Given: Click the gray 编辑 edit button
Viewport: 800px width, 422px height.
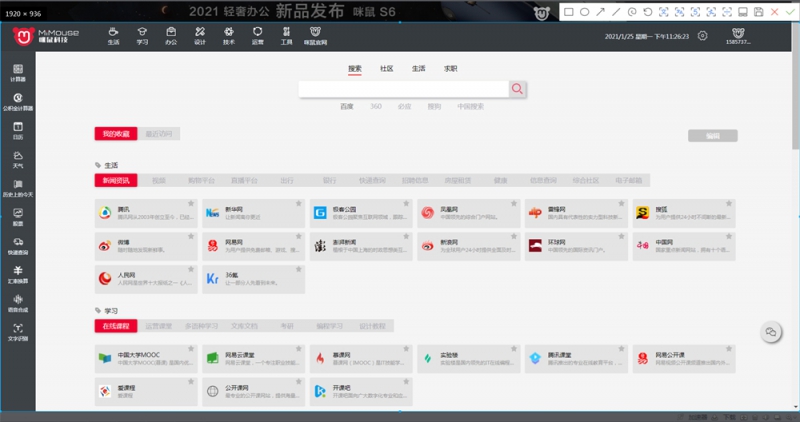Looking at the screenshot, I should [713, 136].
